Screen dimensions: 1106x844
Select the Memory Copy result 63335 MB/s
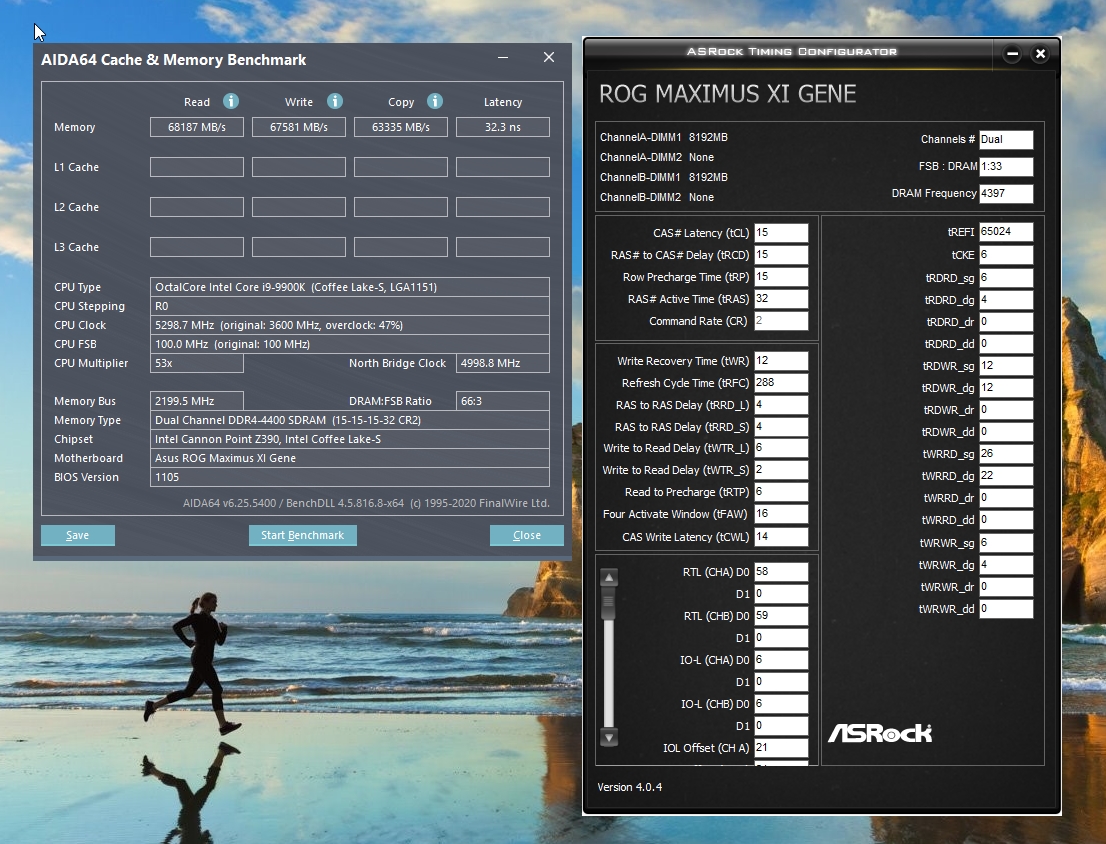(x=401, y=127)
